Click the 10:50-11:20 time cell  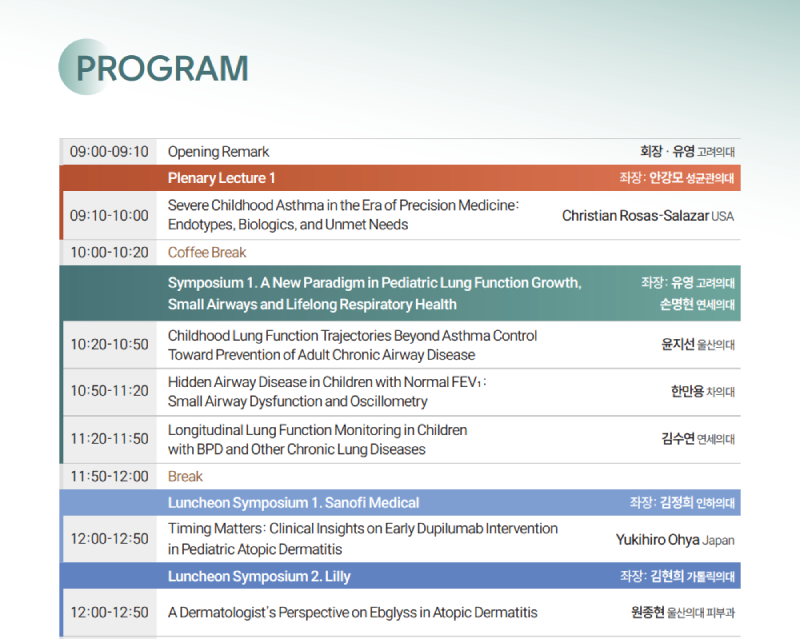[x=109, y=391]
